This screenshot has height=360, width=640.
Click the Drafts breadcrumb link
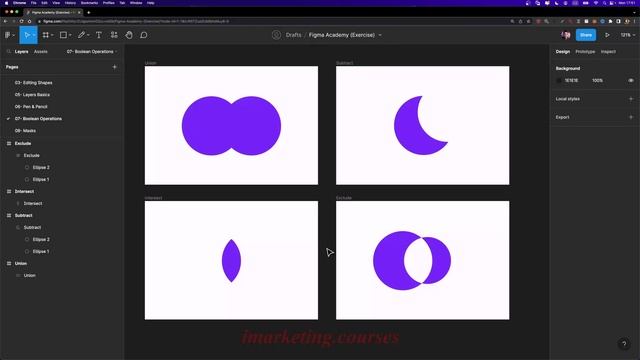[293, 35]
